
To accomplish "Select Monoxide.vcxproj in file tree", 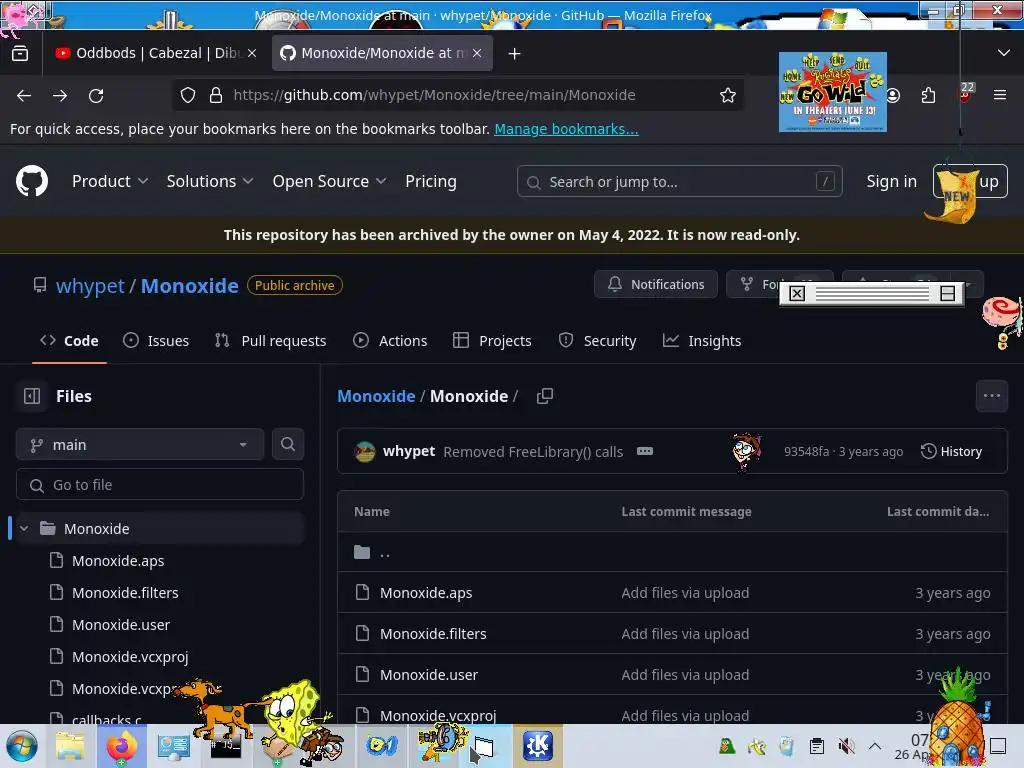I will [130, 656].
